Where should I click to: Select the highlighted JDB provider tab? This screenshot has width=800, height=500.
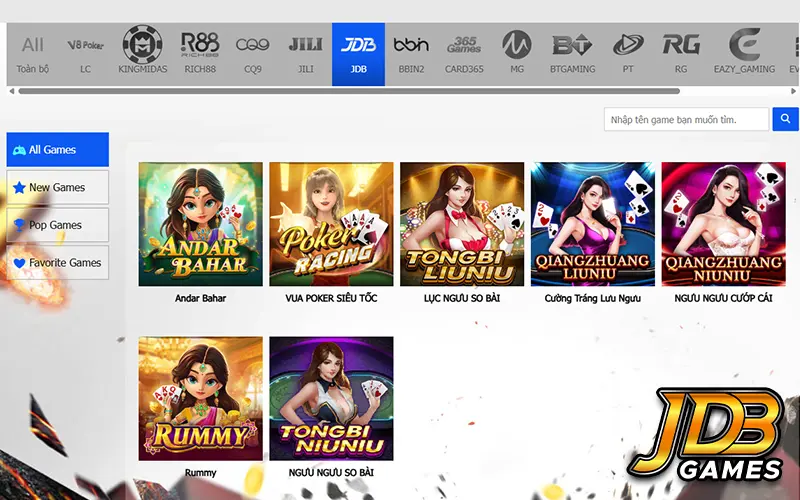coord(358,54)
